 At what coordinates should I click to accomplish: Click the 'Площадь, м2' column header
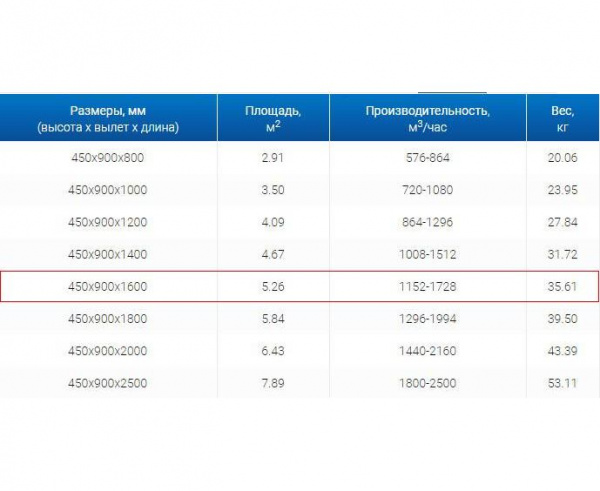(273, 118)
